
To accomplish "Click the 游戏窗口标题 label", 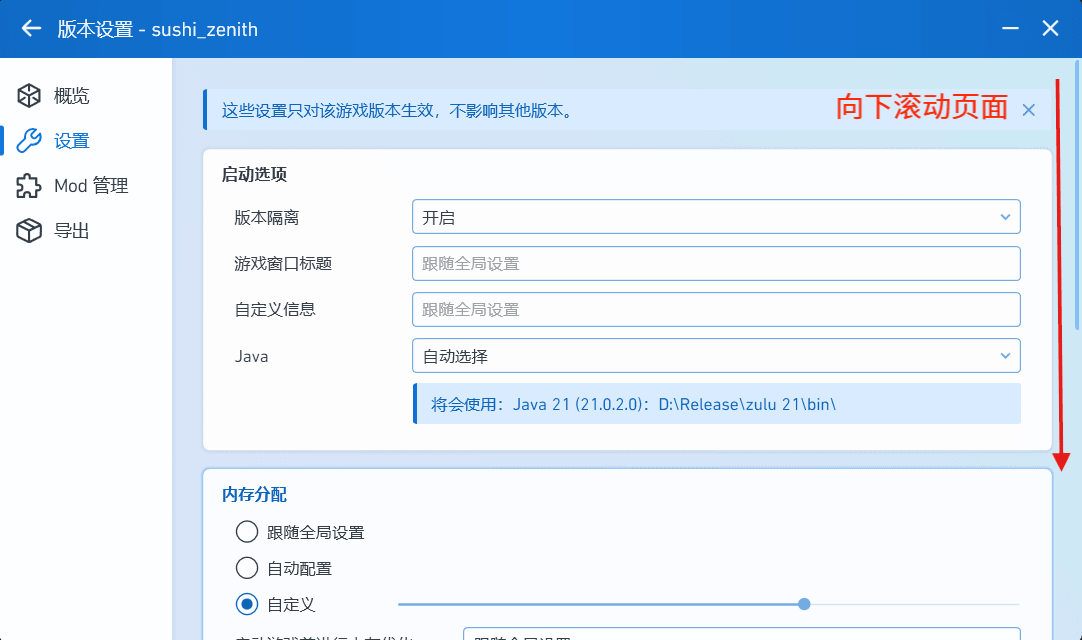I will point(283,264).
